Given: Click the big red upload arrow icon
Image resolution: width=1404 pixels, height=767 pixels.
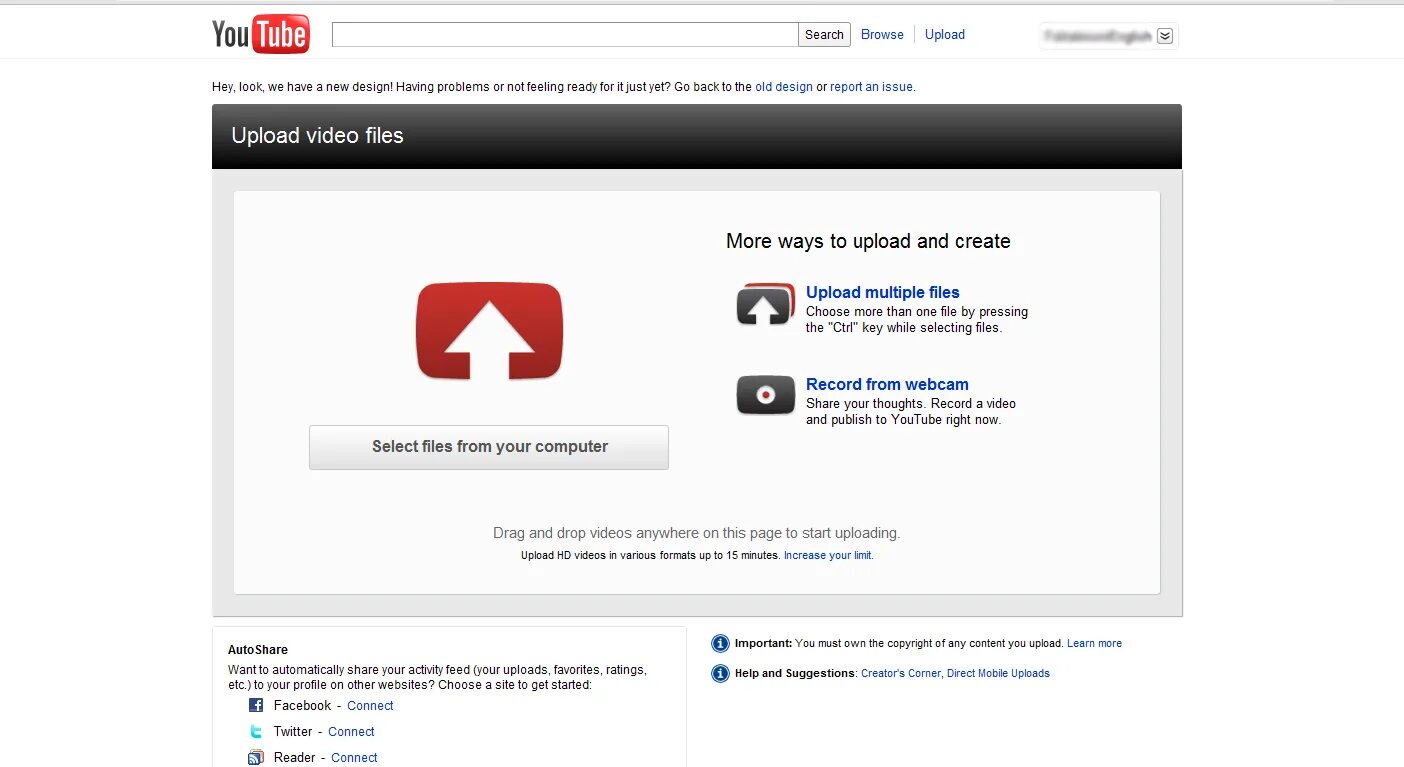Looking at the screenshot, I should coord(489,331).
